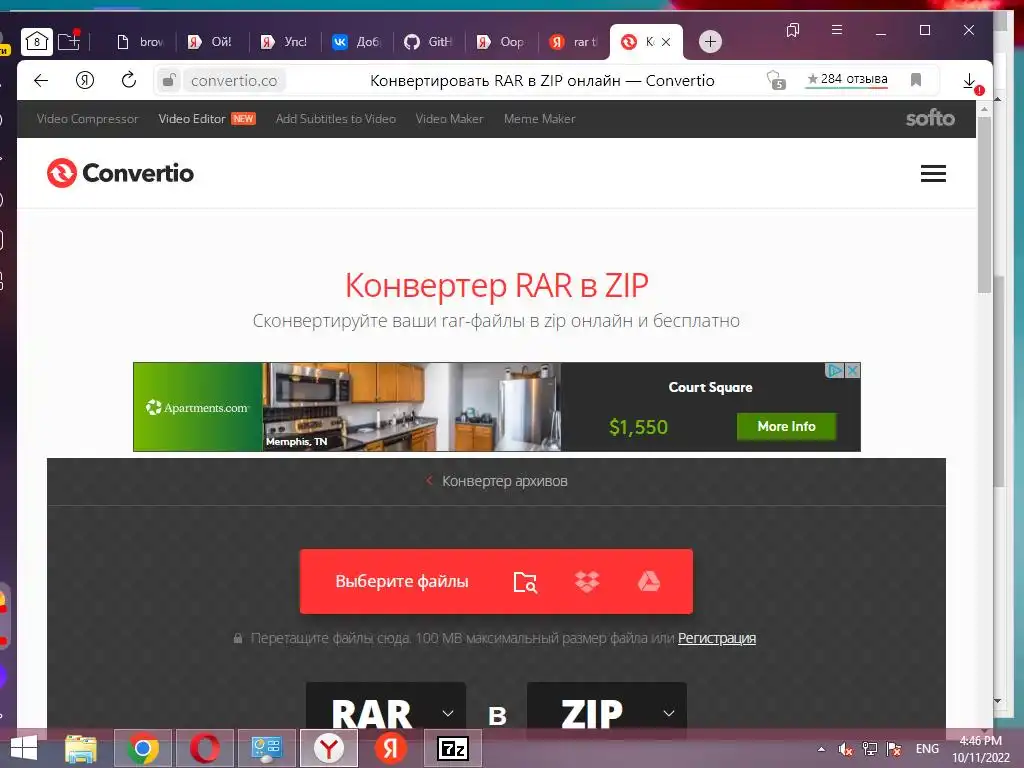
Task: Click the muted volume tray icon
Action: coord(846,749)
